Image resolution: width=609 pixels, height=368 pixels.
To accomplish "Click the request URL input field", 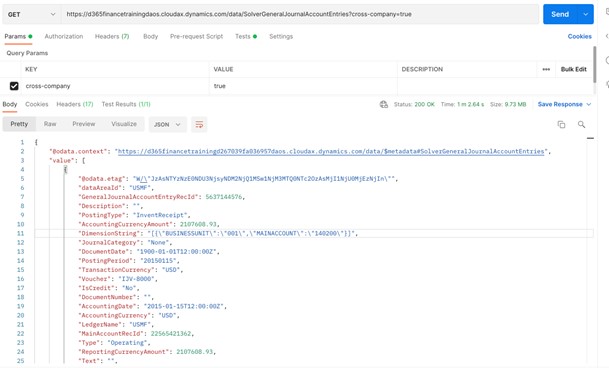I will coord(300,14).
